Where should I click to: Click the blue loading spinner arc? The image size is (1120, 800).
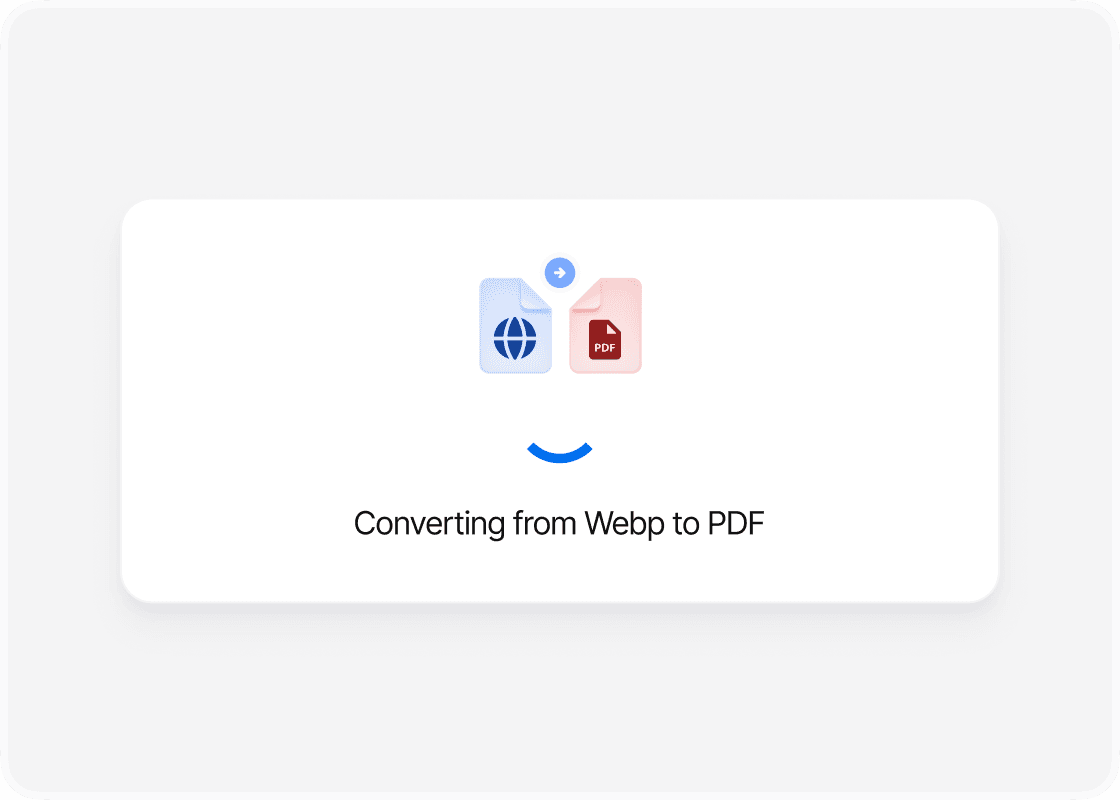(560, 453)
